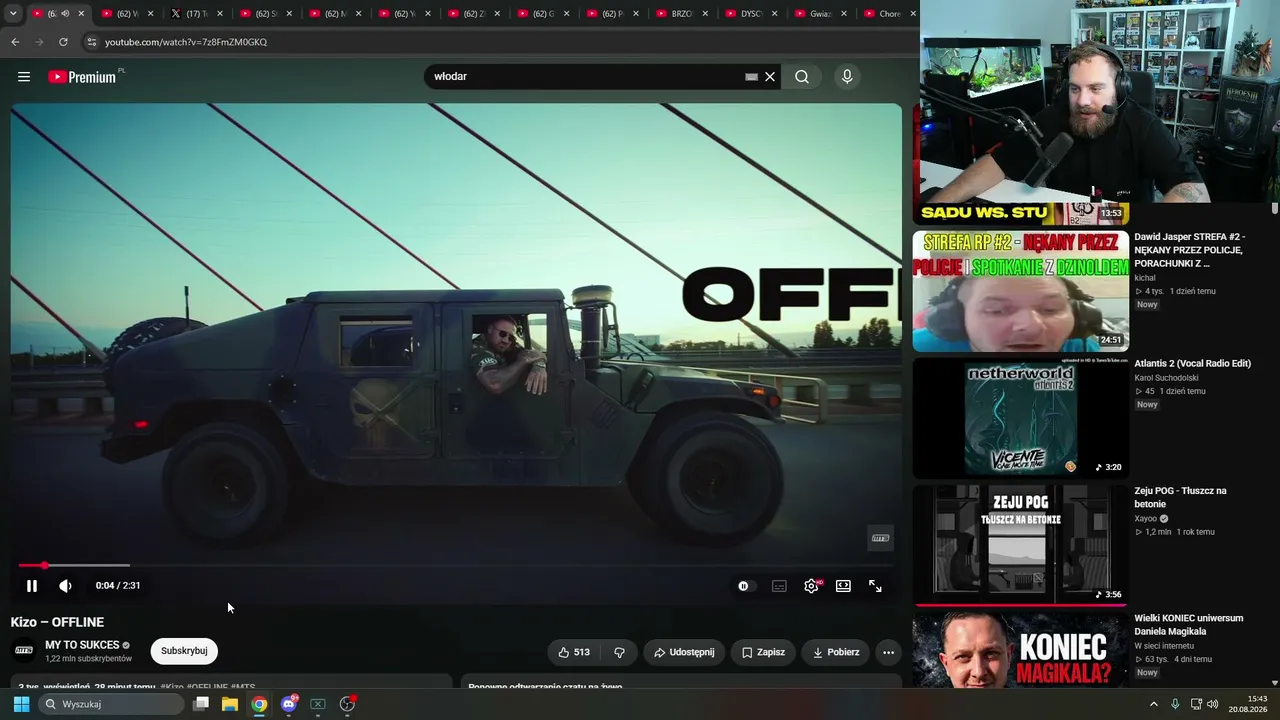The image size is (1280, 720).
Task: Open Windows Start menu
Action: [21, 704]
